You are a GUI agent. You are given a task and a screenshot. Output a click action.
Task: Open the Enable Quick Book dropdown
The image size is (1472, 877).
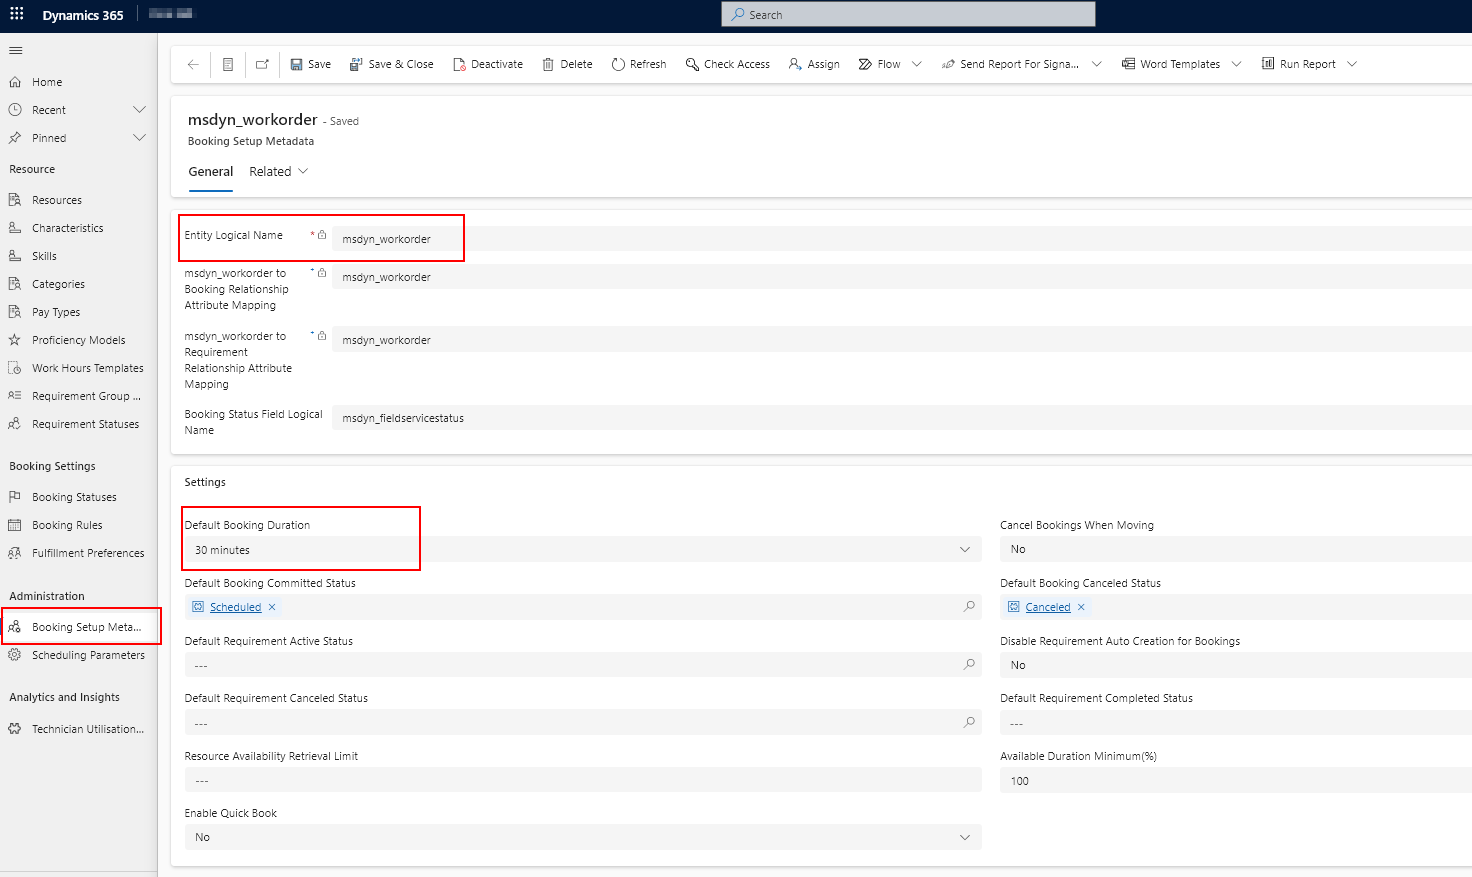click(x=964, y=837)
